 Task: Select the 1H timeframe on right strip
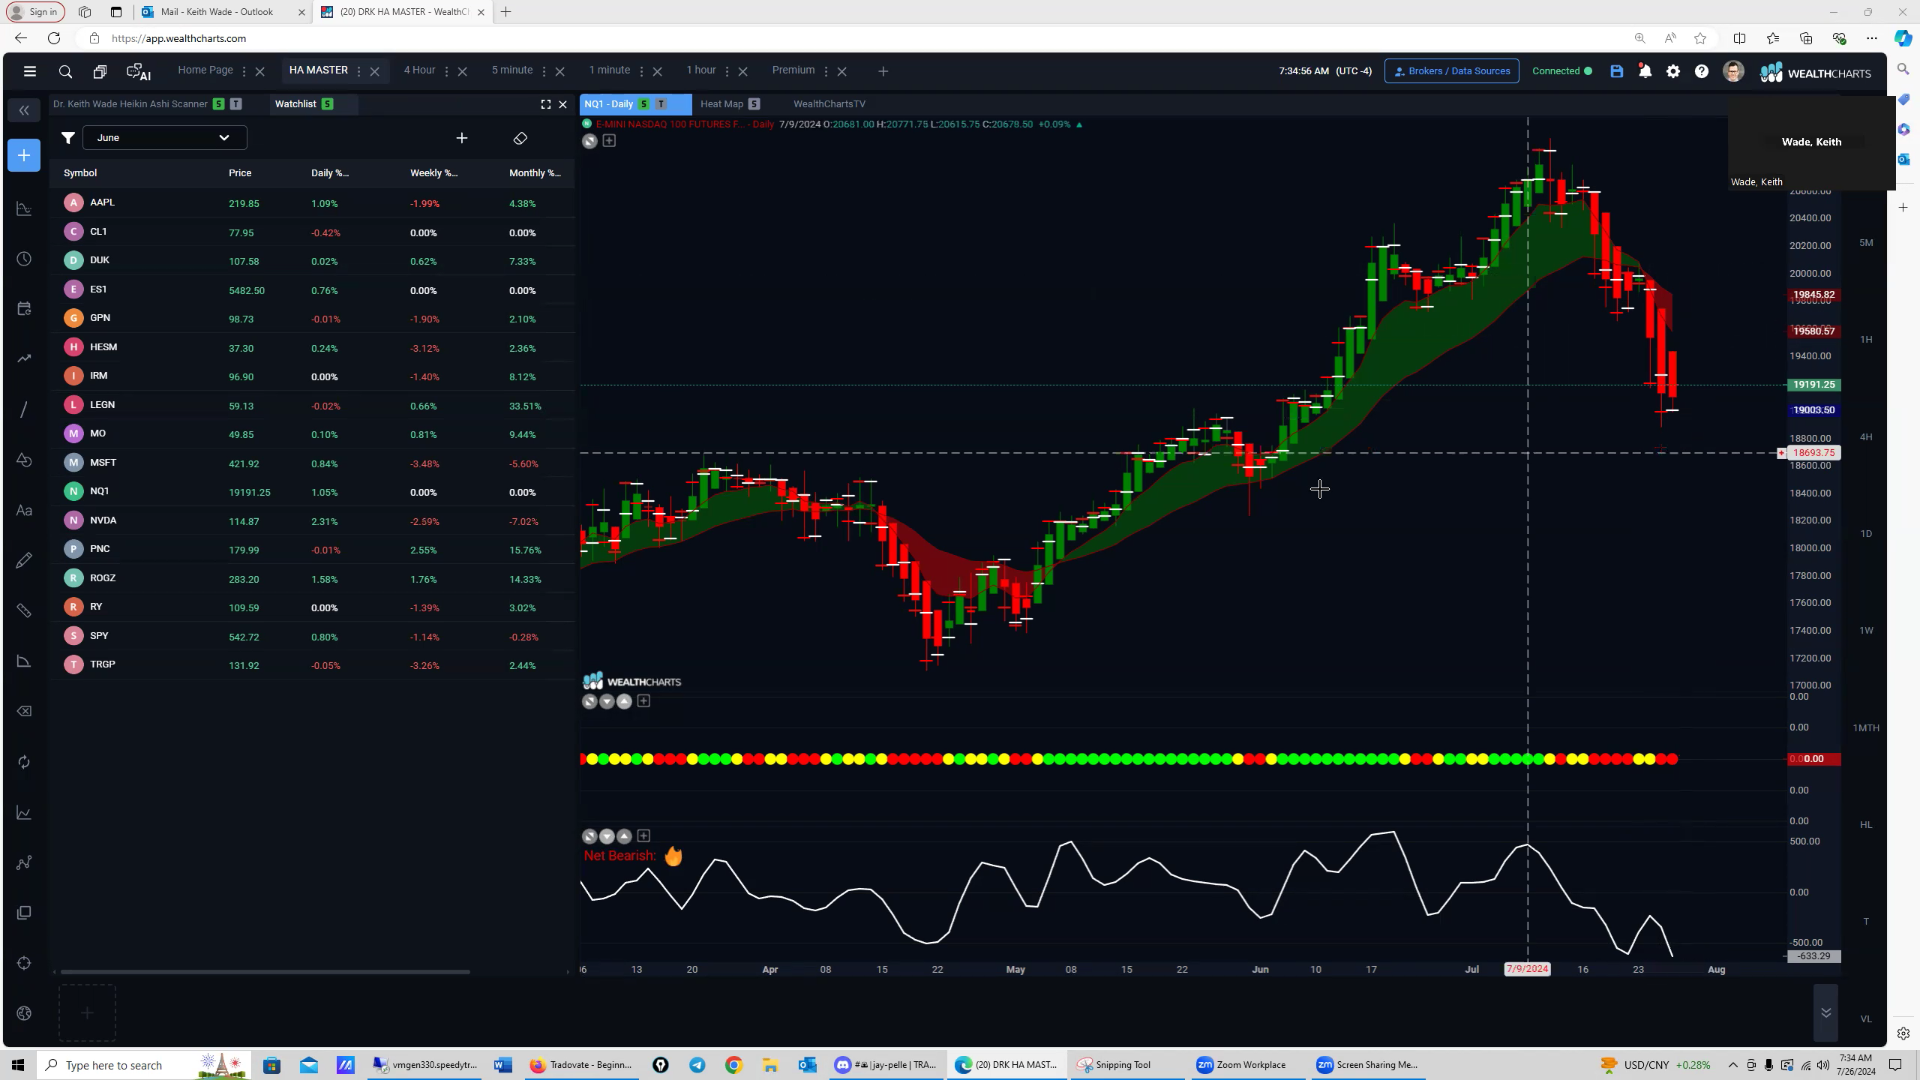pos(1866,340)
